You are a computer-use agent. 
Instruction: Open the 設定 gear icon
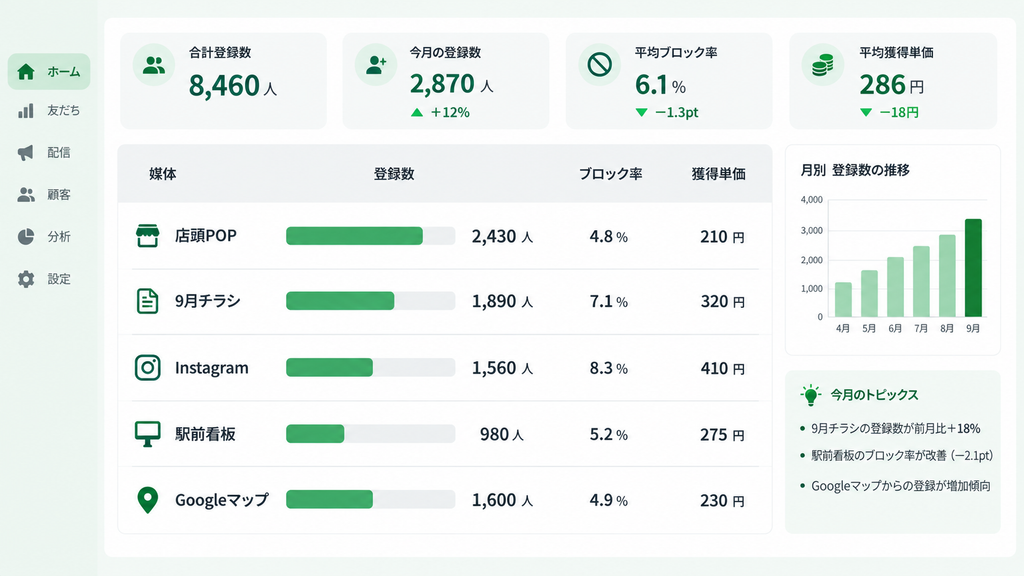tap(25, 279)
